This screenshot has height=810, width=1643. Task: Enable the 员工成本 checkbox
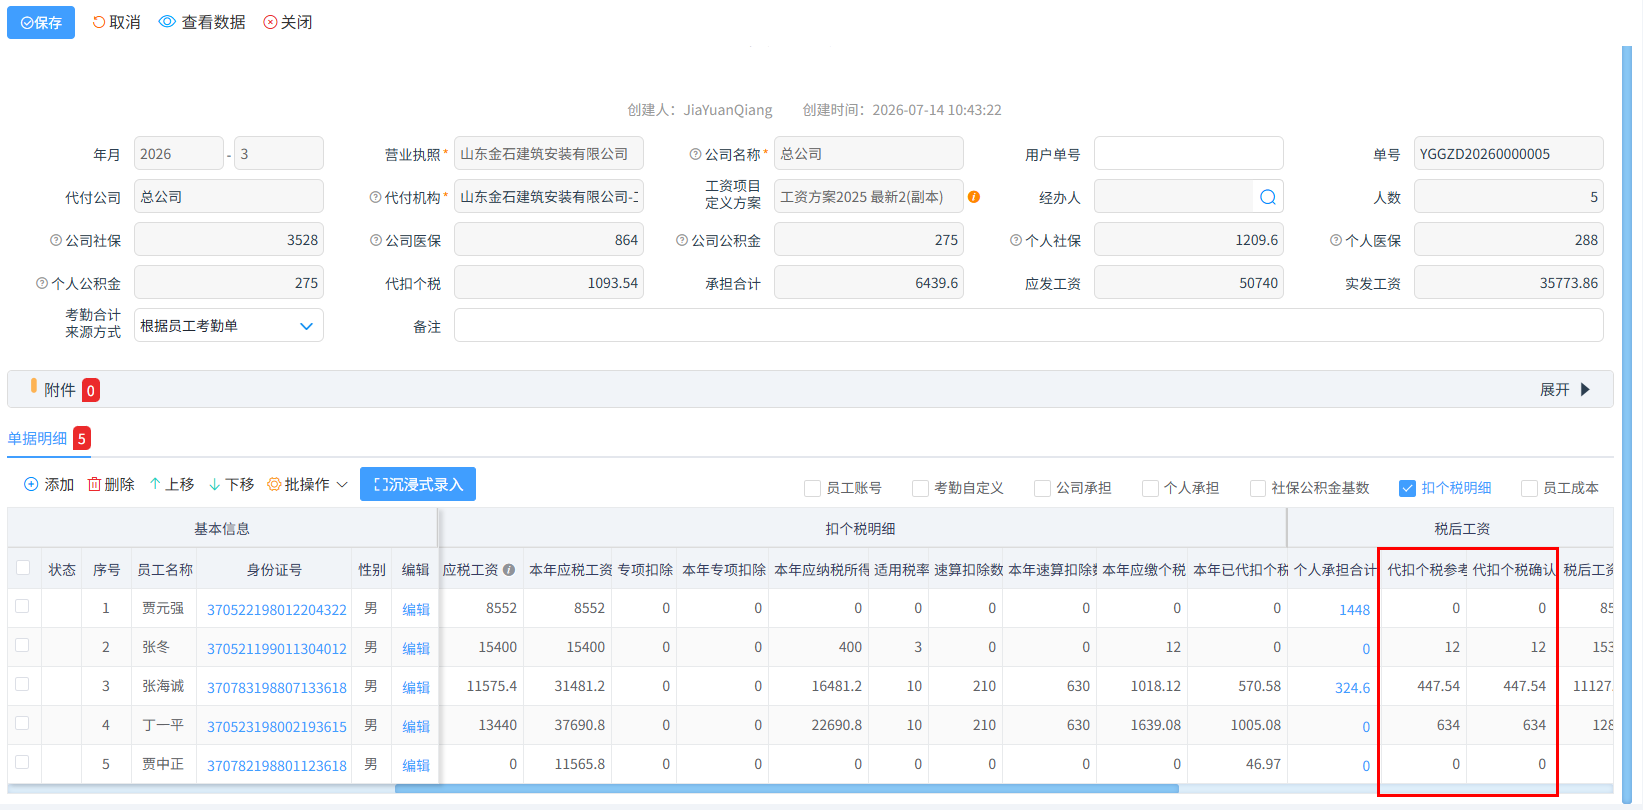click(1529, 488)
